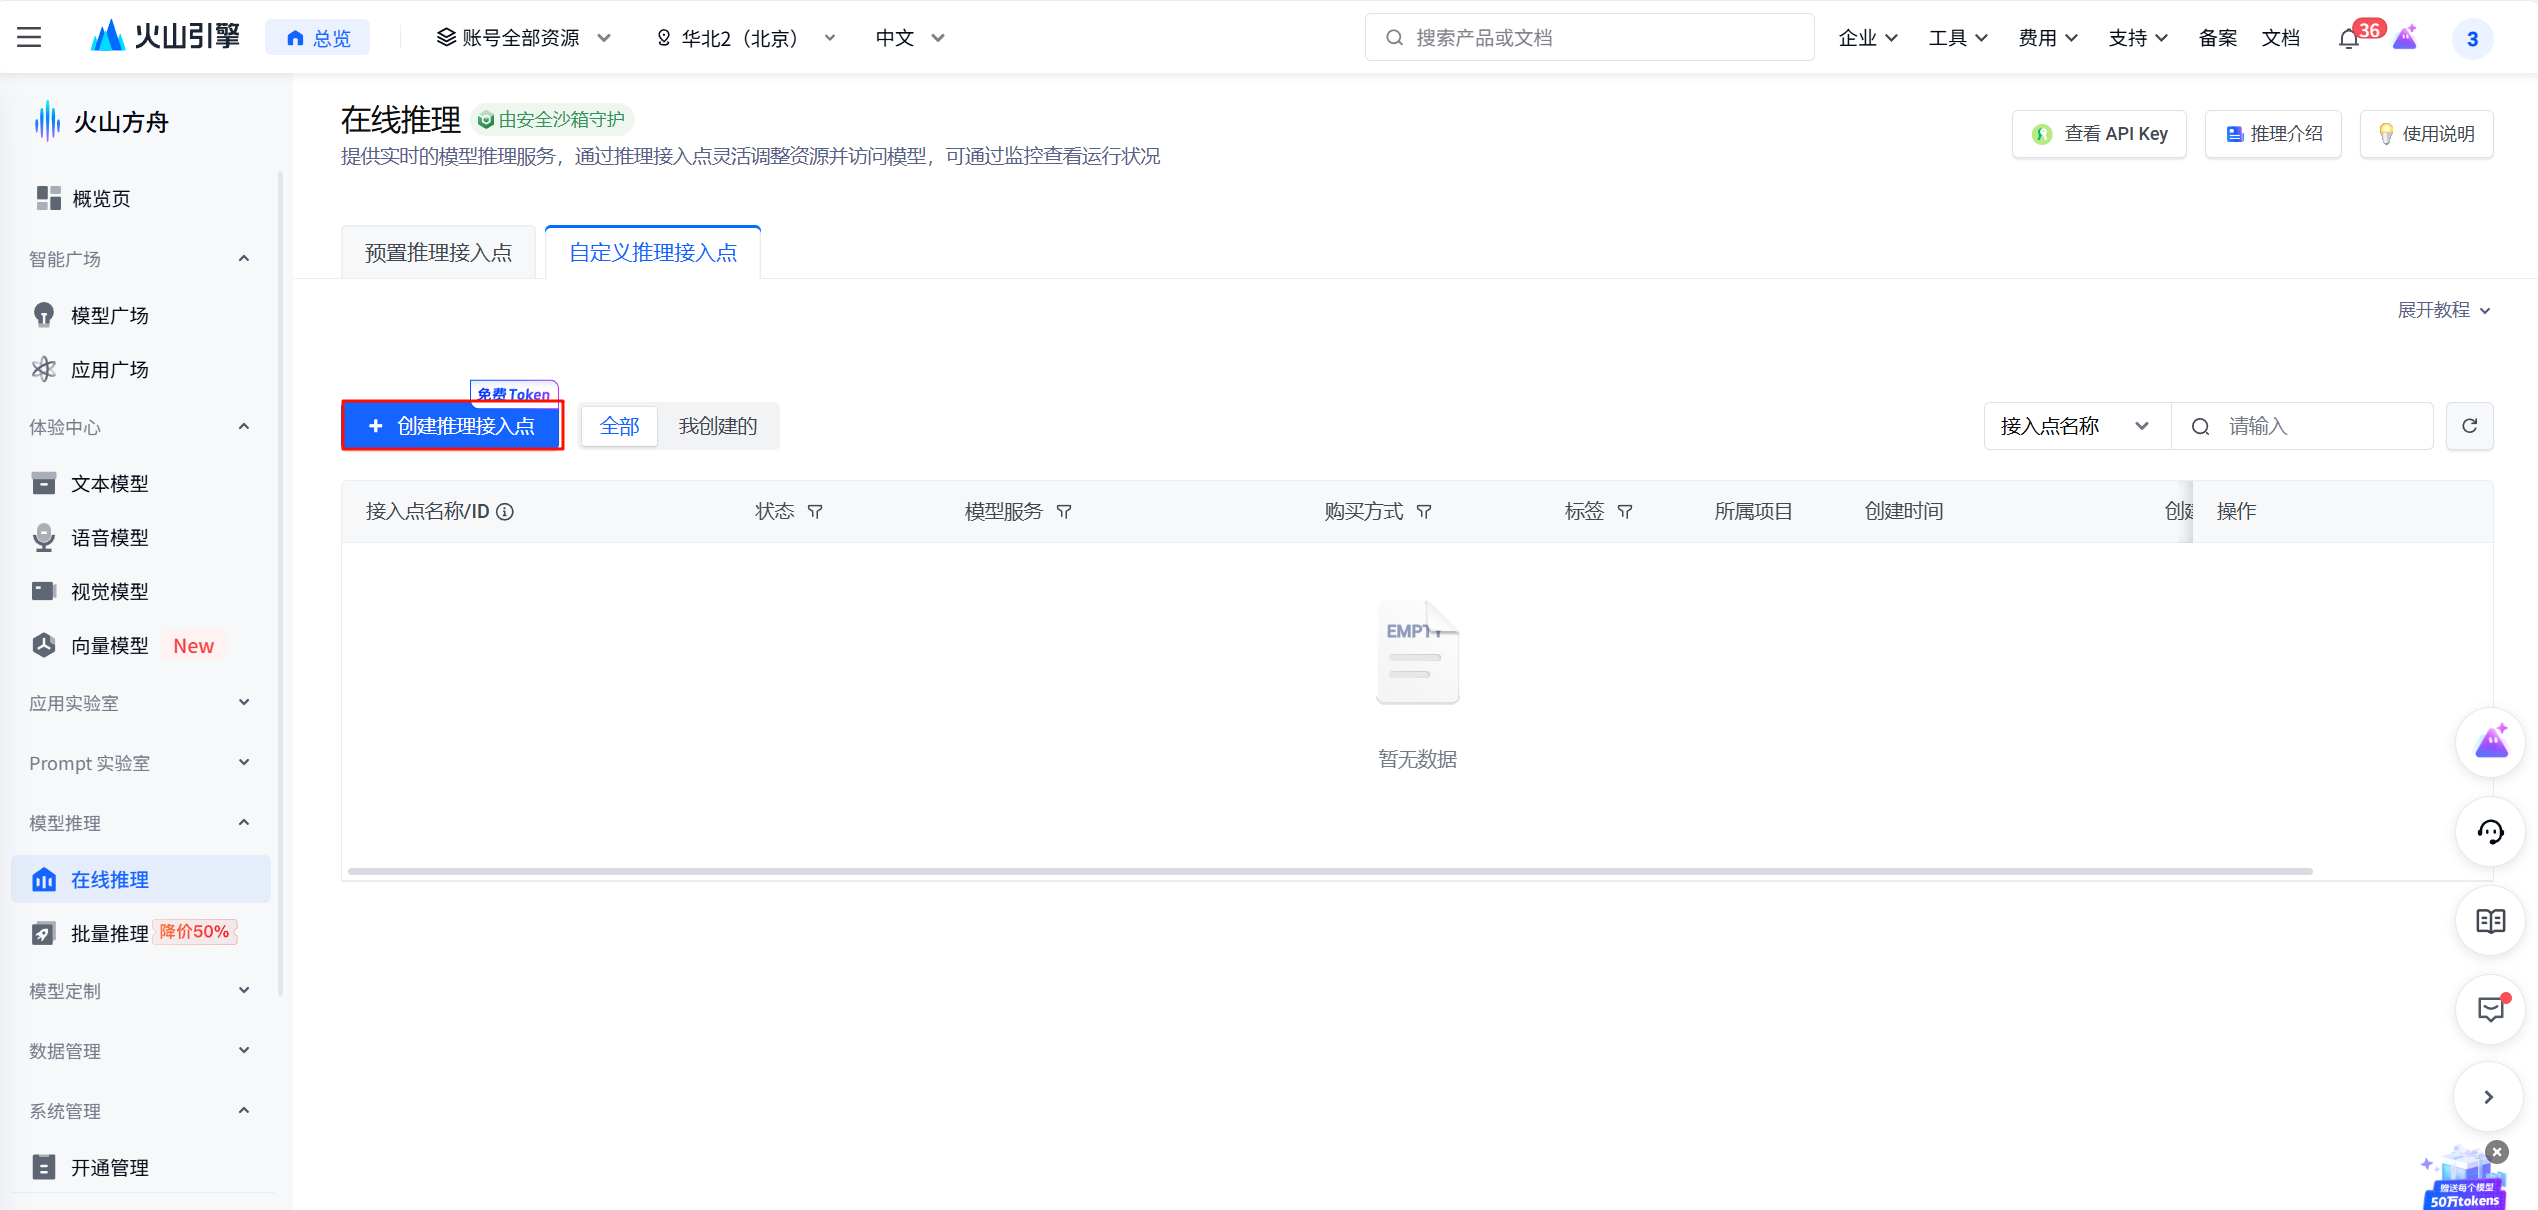Click the info icon beside 接入点名称/ID
Image resolution: width=2538 pixels, height=1210 pixels.
[505, 511]
